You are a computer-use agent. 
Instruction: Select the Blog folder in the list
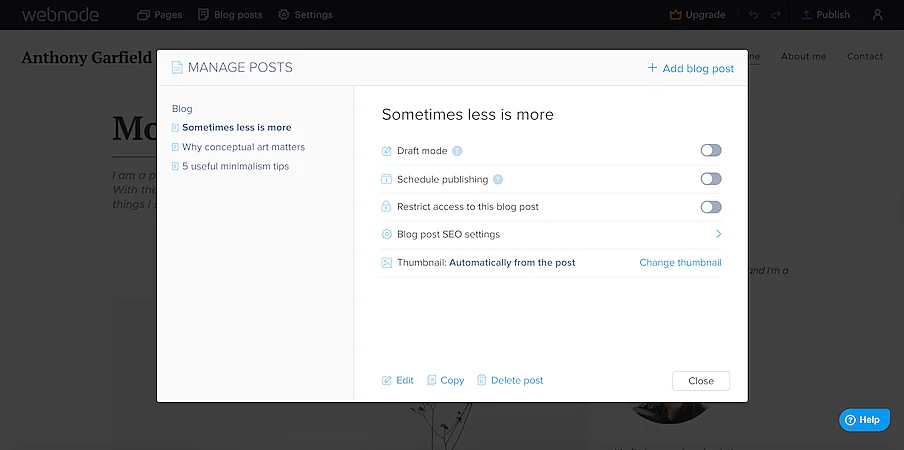click(182, 108)
